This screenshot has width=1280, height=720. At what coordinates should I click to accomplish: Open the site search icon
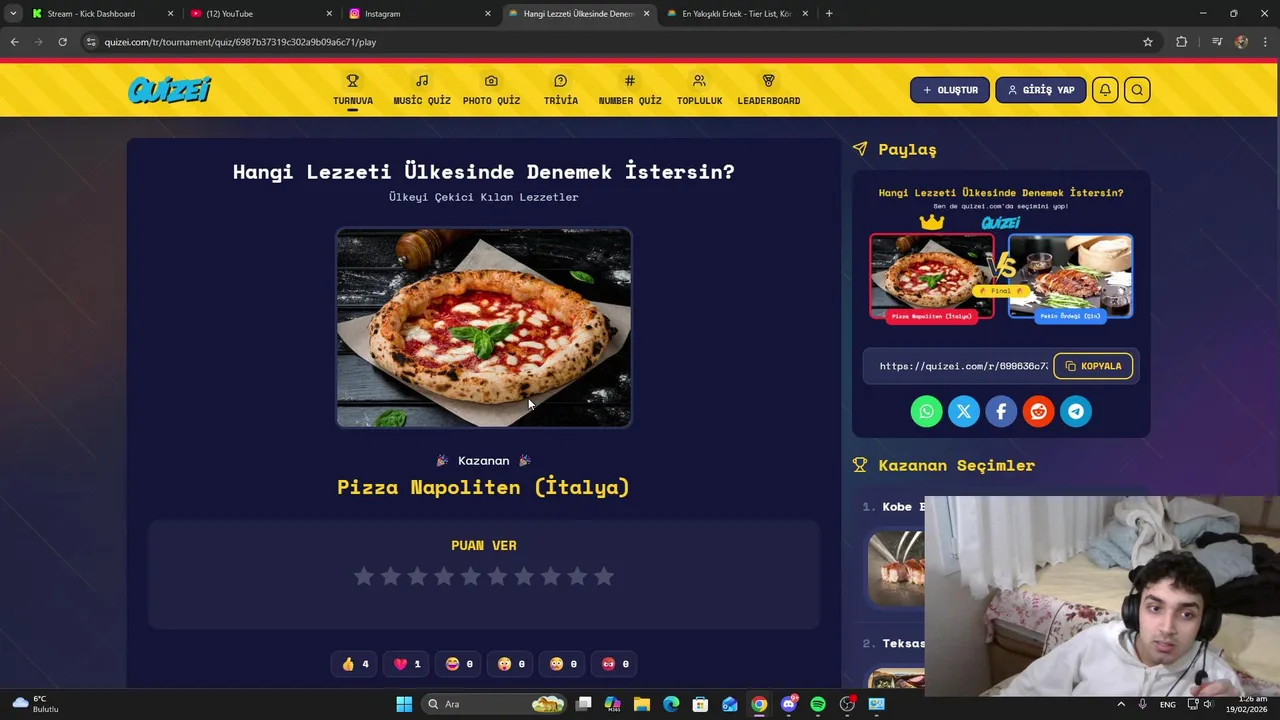(1137, 90)
